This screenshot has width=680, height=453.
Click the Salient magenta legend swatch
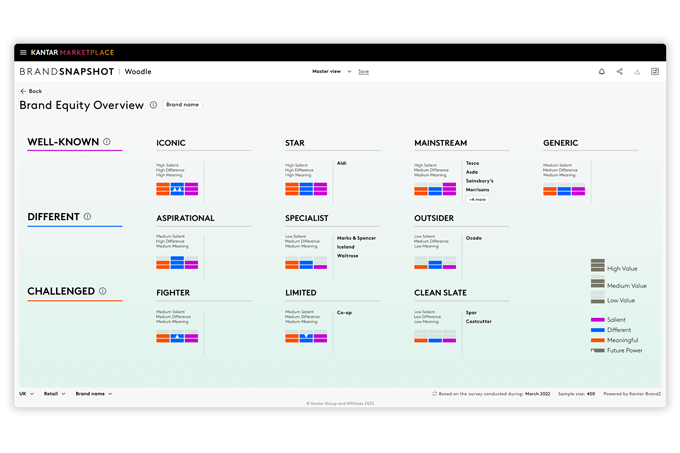[598, 319]
